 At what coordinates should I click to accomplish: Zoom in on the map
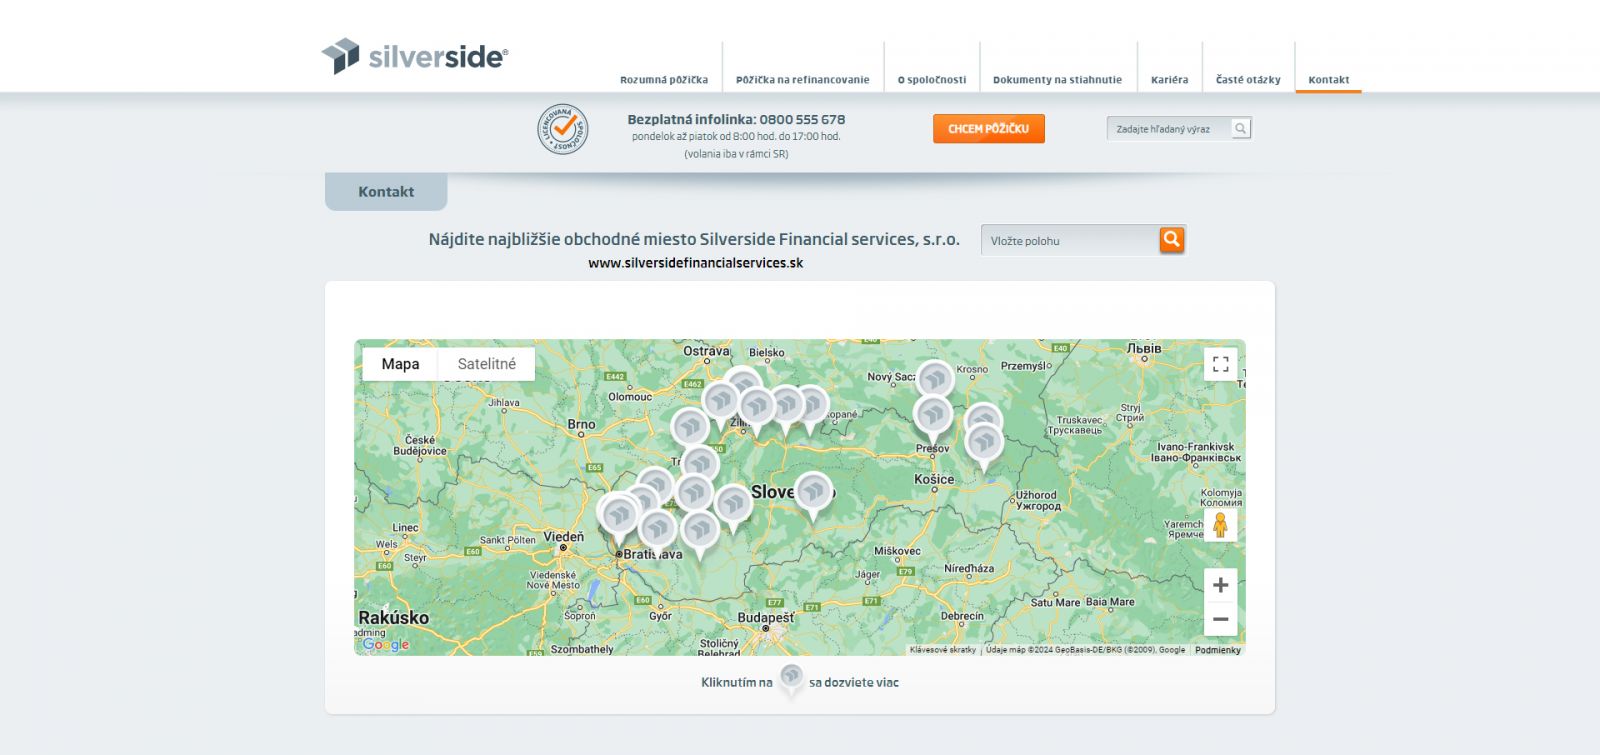click(1220, 585)
